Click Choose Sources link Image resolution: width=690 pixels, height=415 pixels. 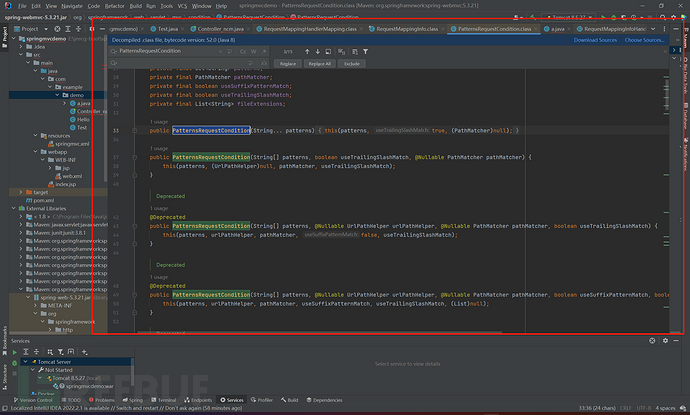644,40
